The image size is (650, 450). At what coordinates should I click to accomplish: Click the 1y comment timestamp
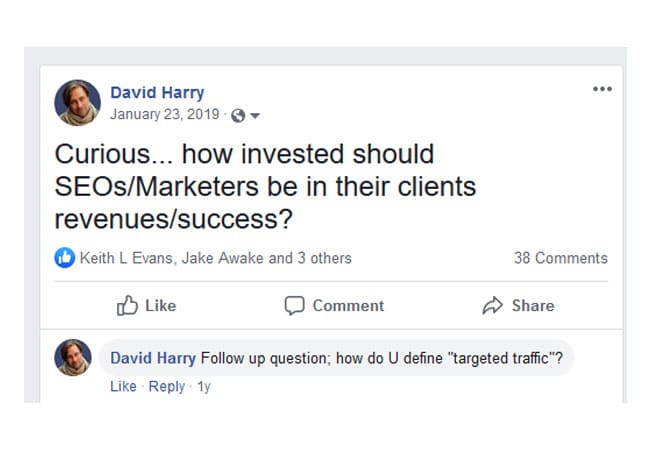pyautogui.click(x=204, y=387)
